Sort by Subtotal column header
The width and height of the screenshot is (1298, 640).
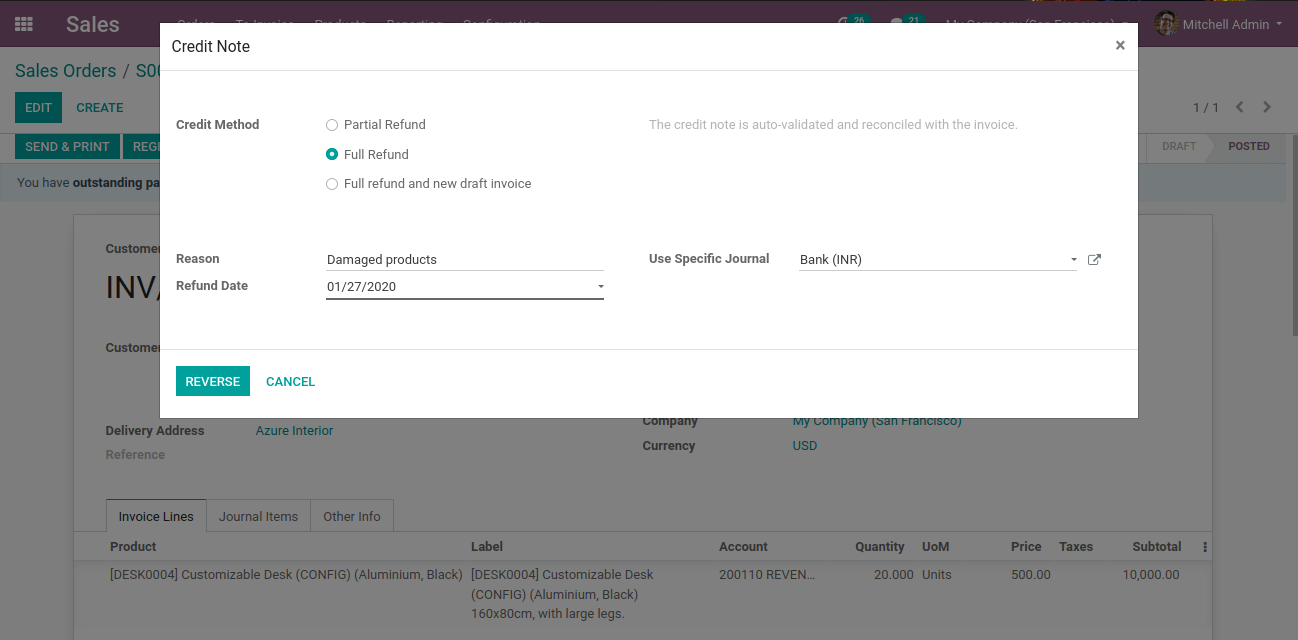[x=1157, y=547]
